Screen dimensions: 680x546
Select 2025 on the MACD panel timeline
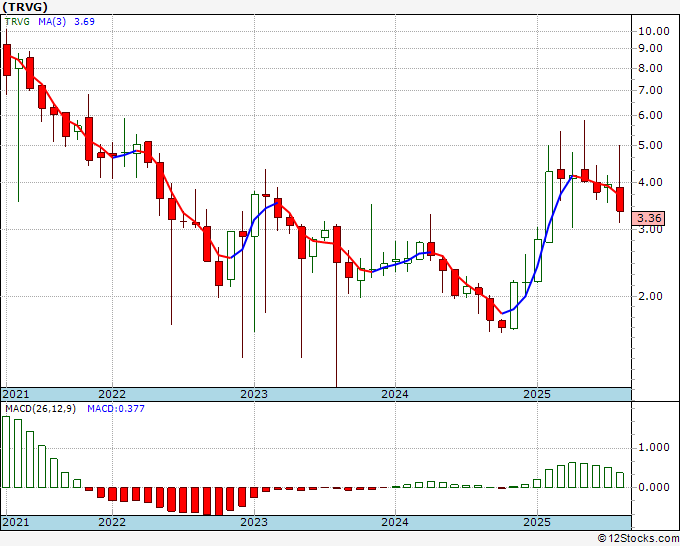tap(537, 522)
